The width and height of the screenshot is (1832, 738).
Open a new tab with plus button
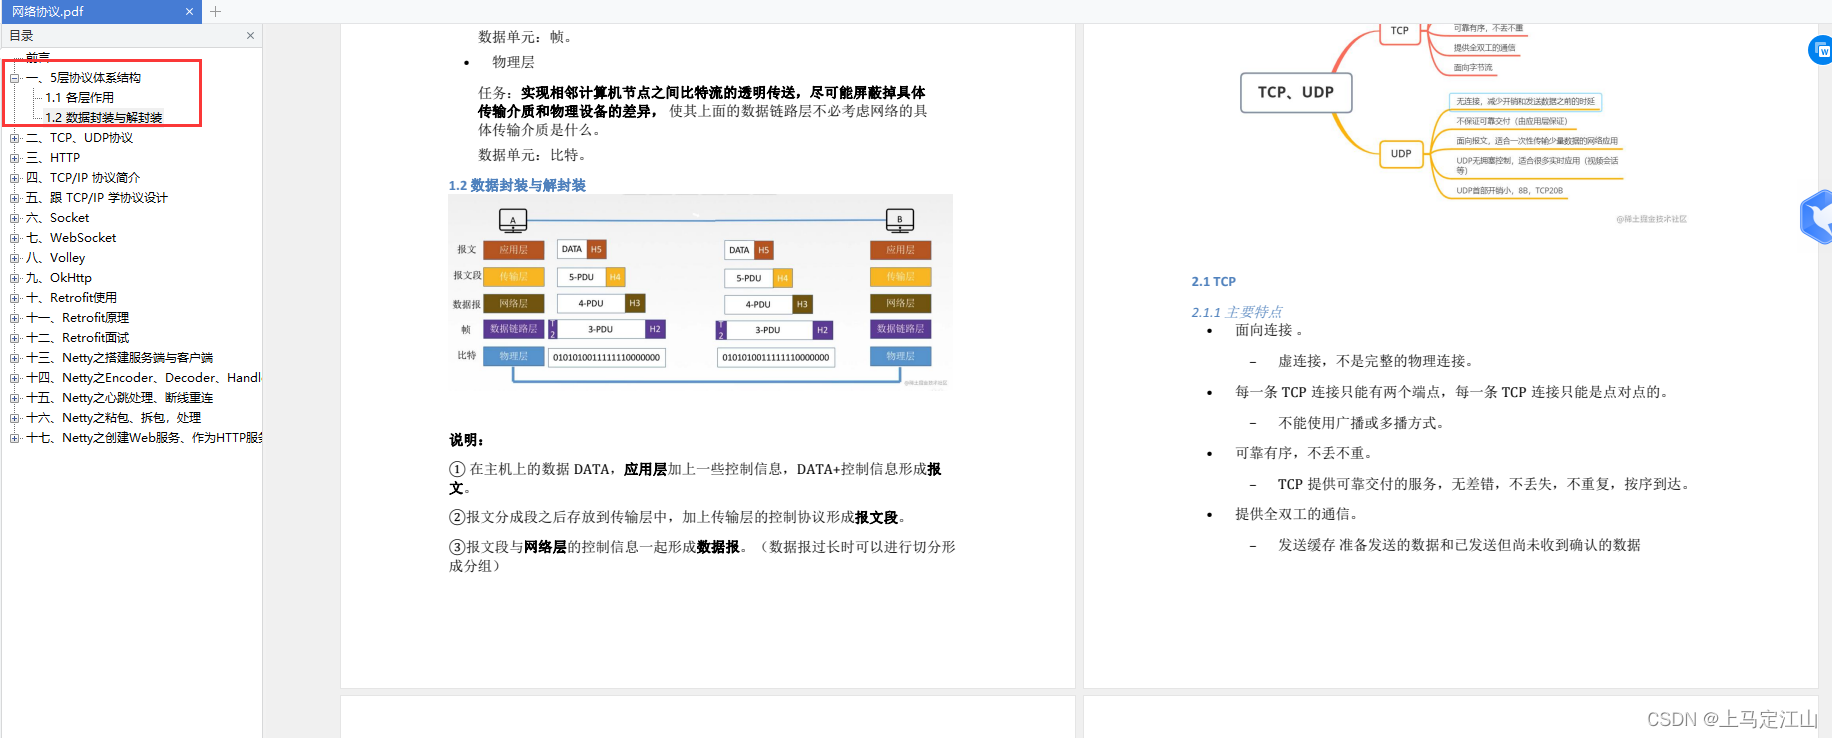point(215,12)
